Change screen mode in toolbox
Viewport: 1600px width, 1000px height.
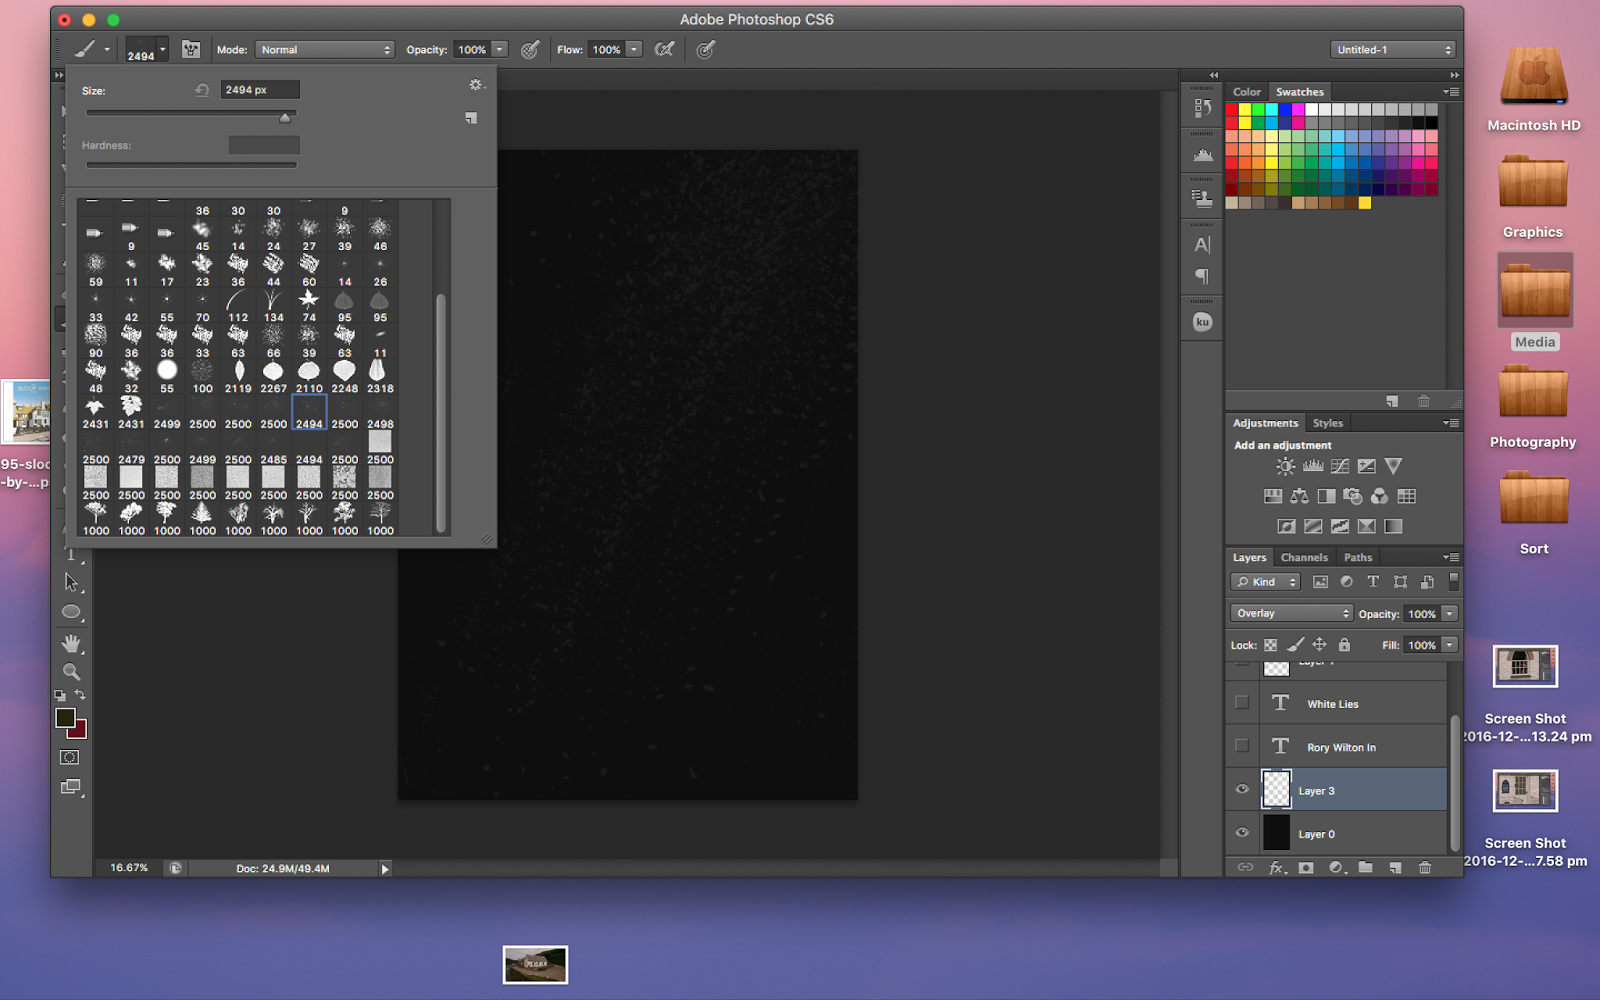(70, 787)
